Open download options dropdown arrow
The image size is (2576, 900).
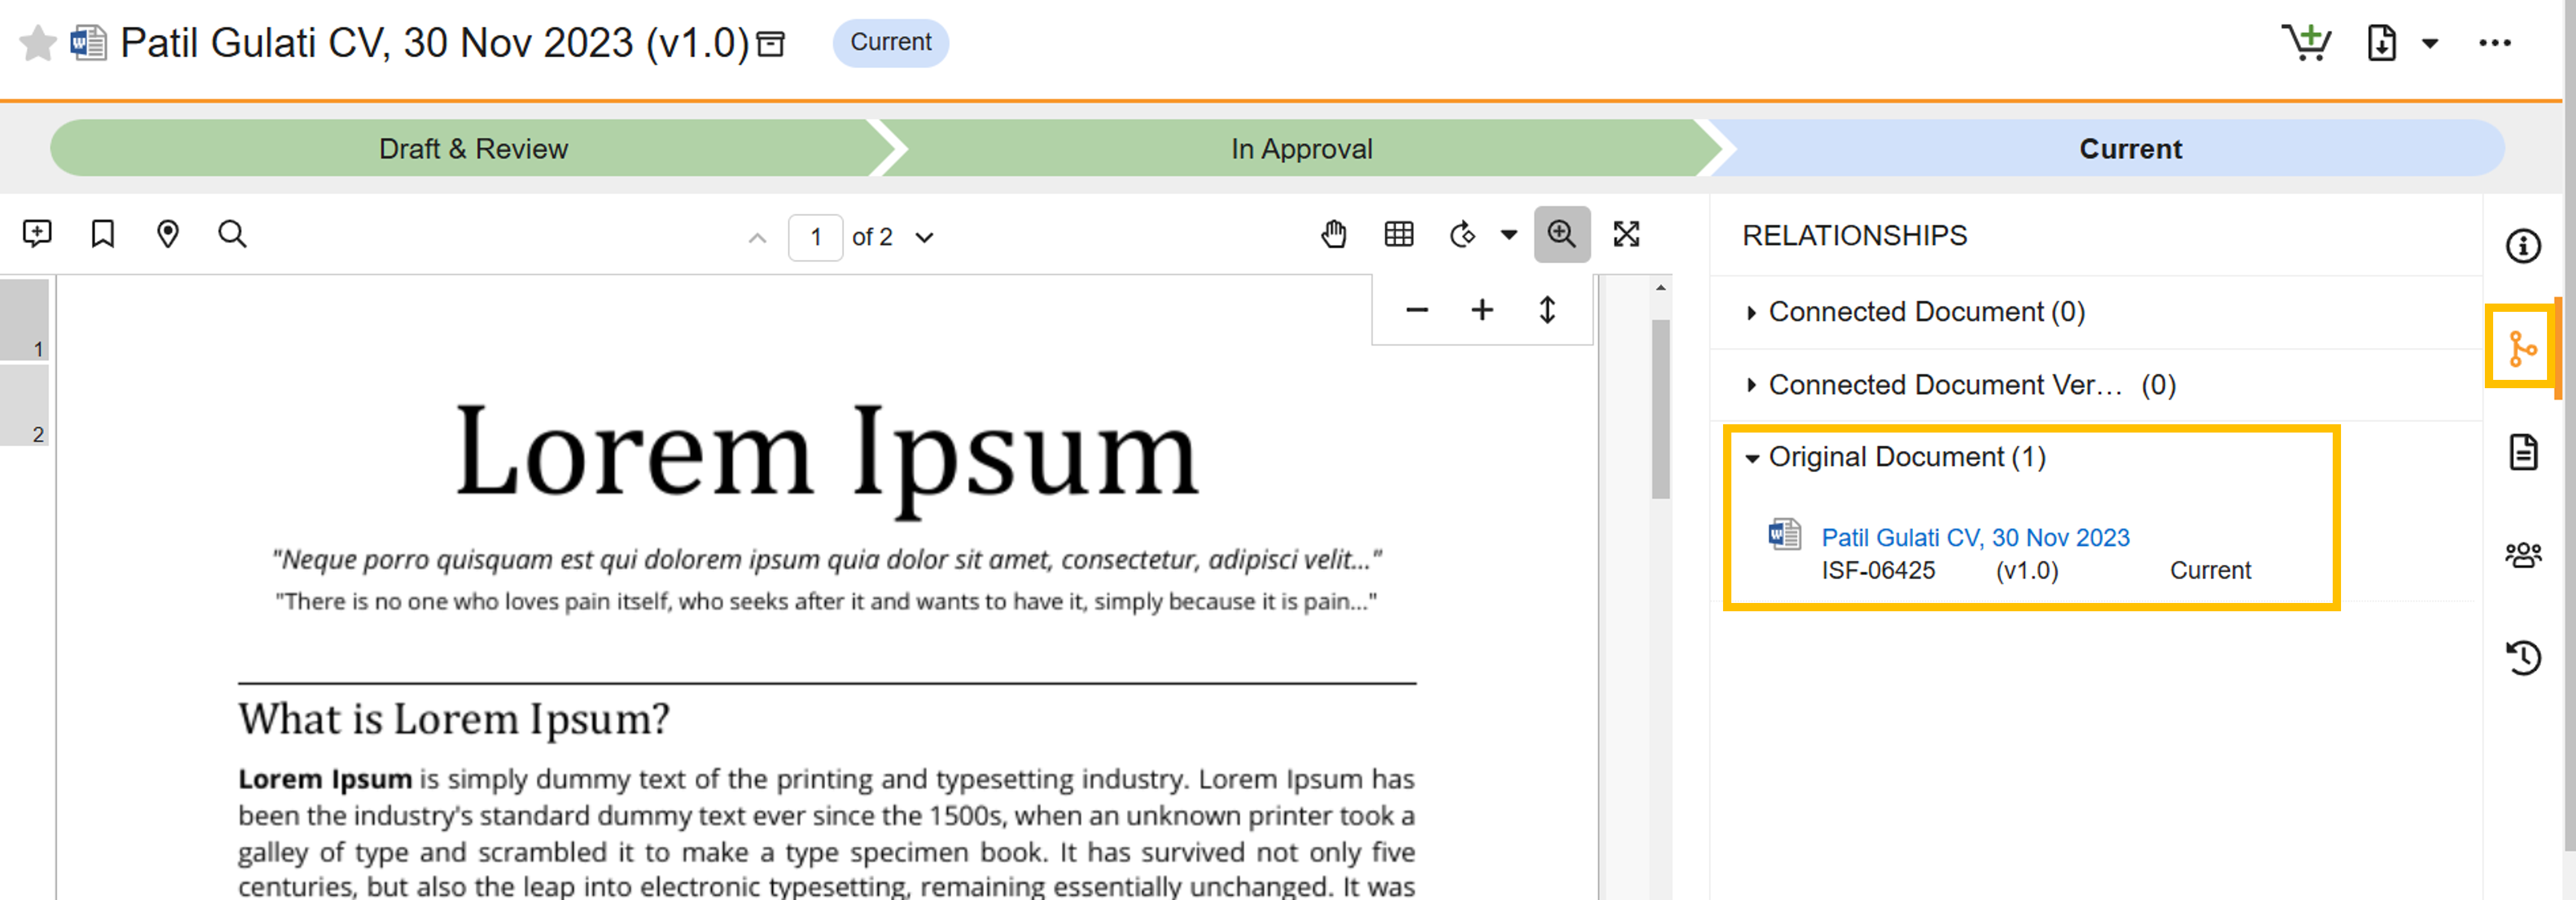pos(2429,43)
